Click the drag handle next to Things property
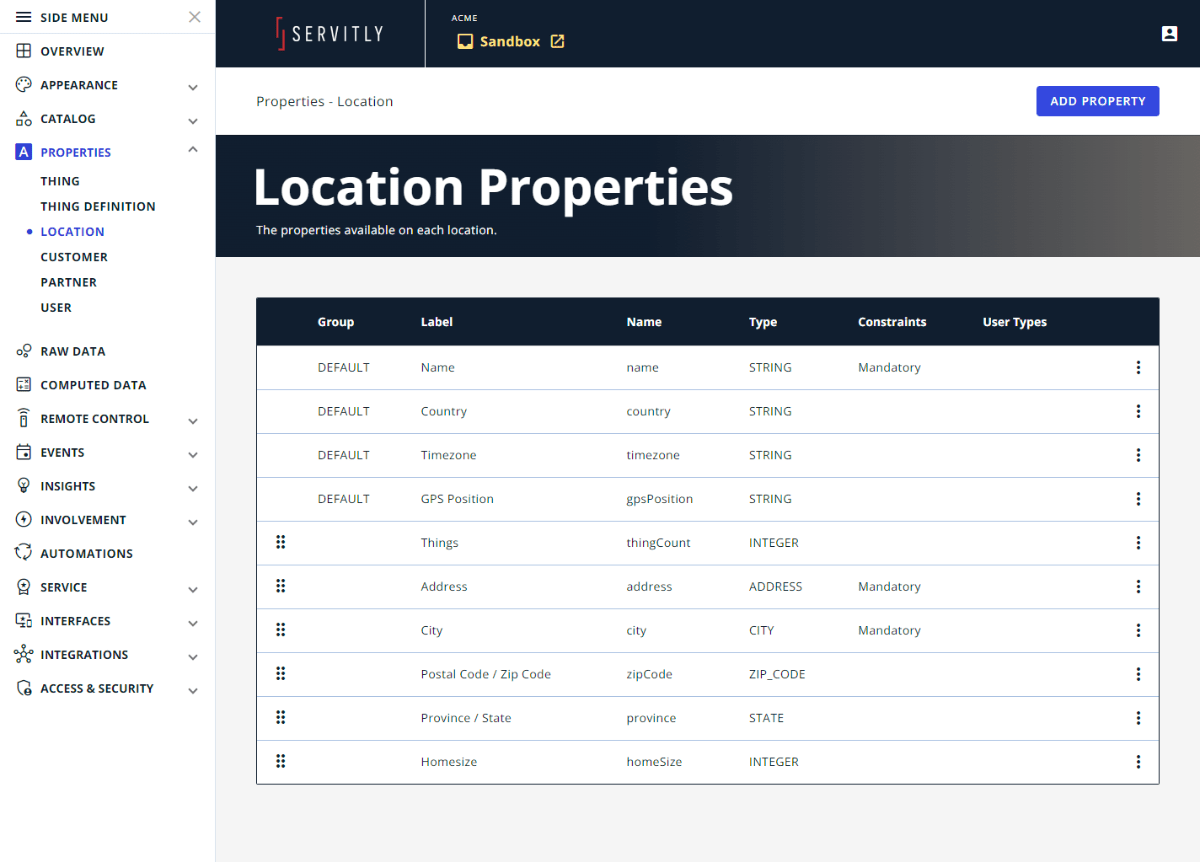 pyautogui.click(x=281, y=542)
